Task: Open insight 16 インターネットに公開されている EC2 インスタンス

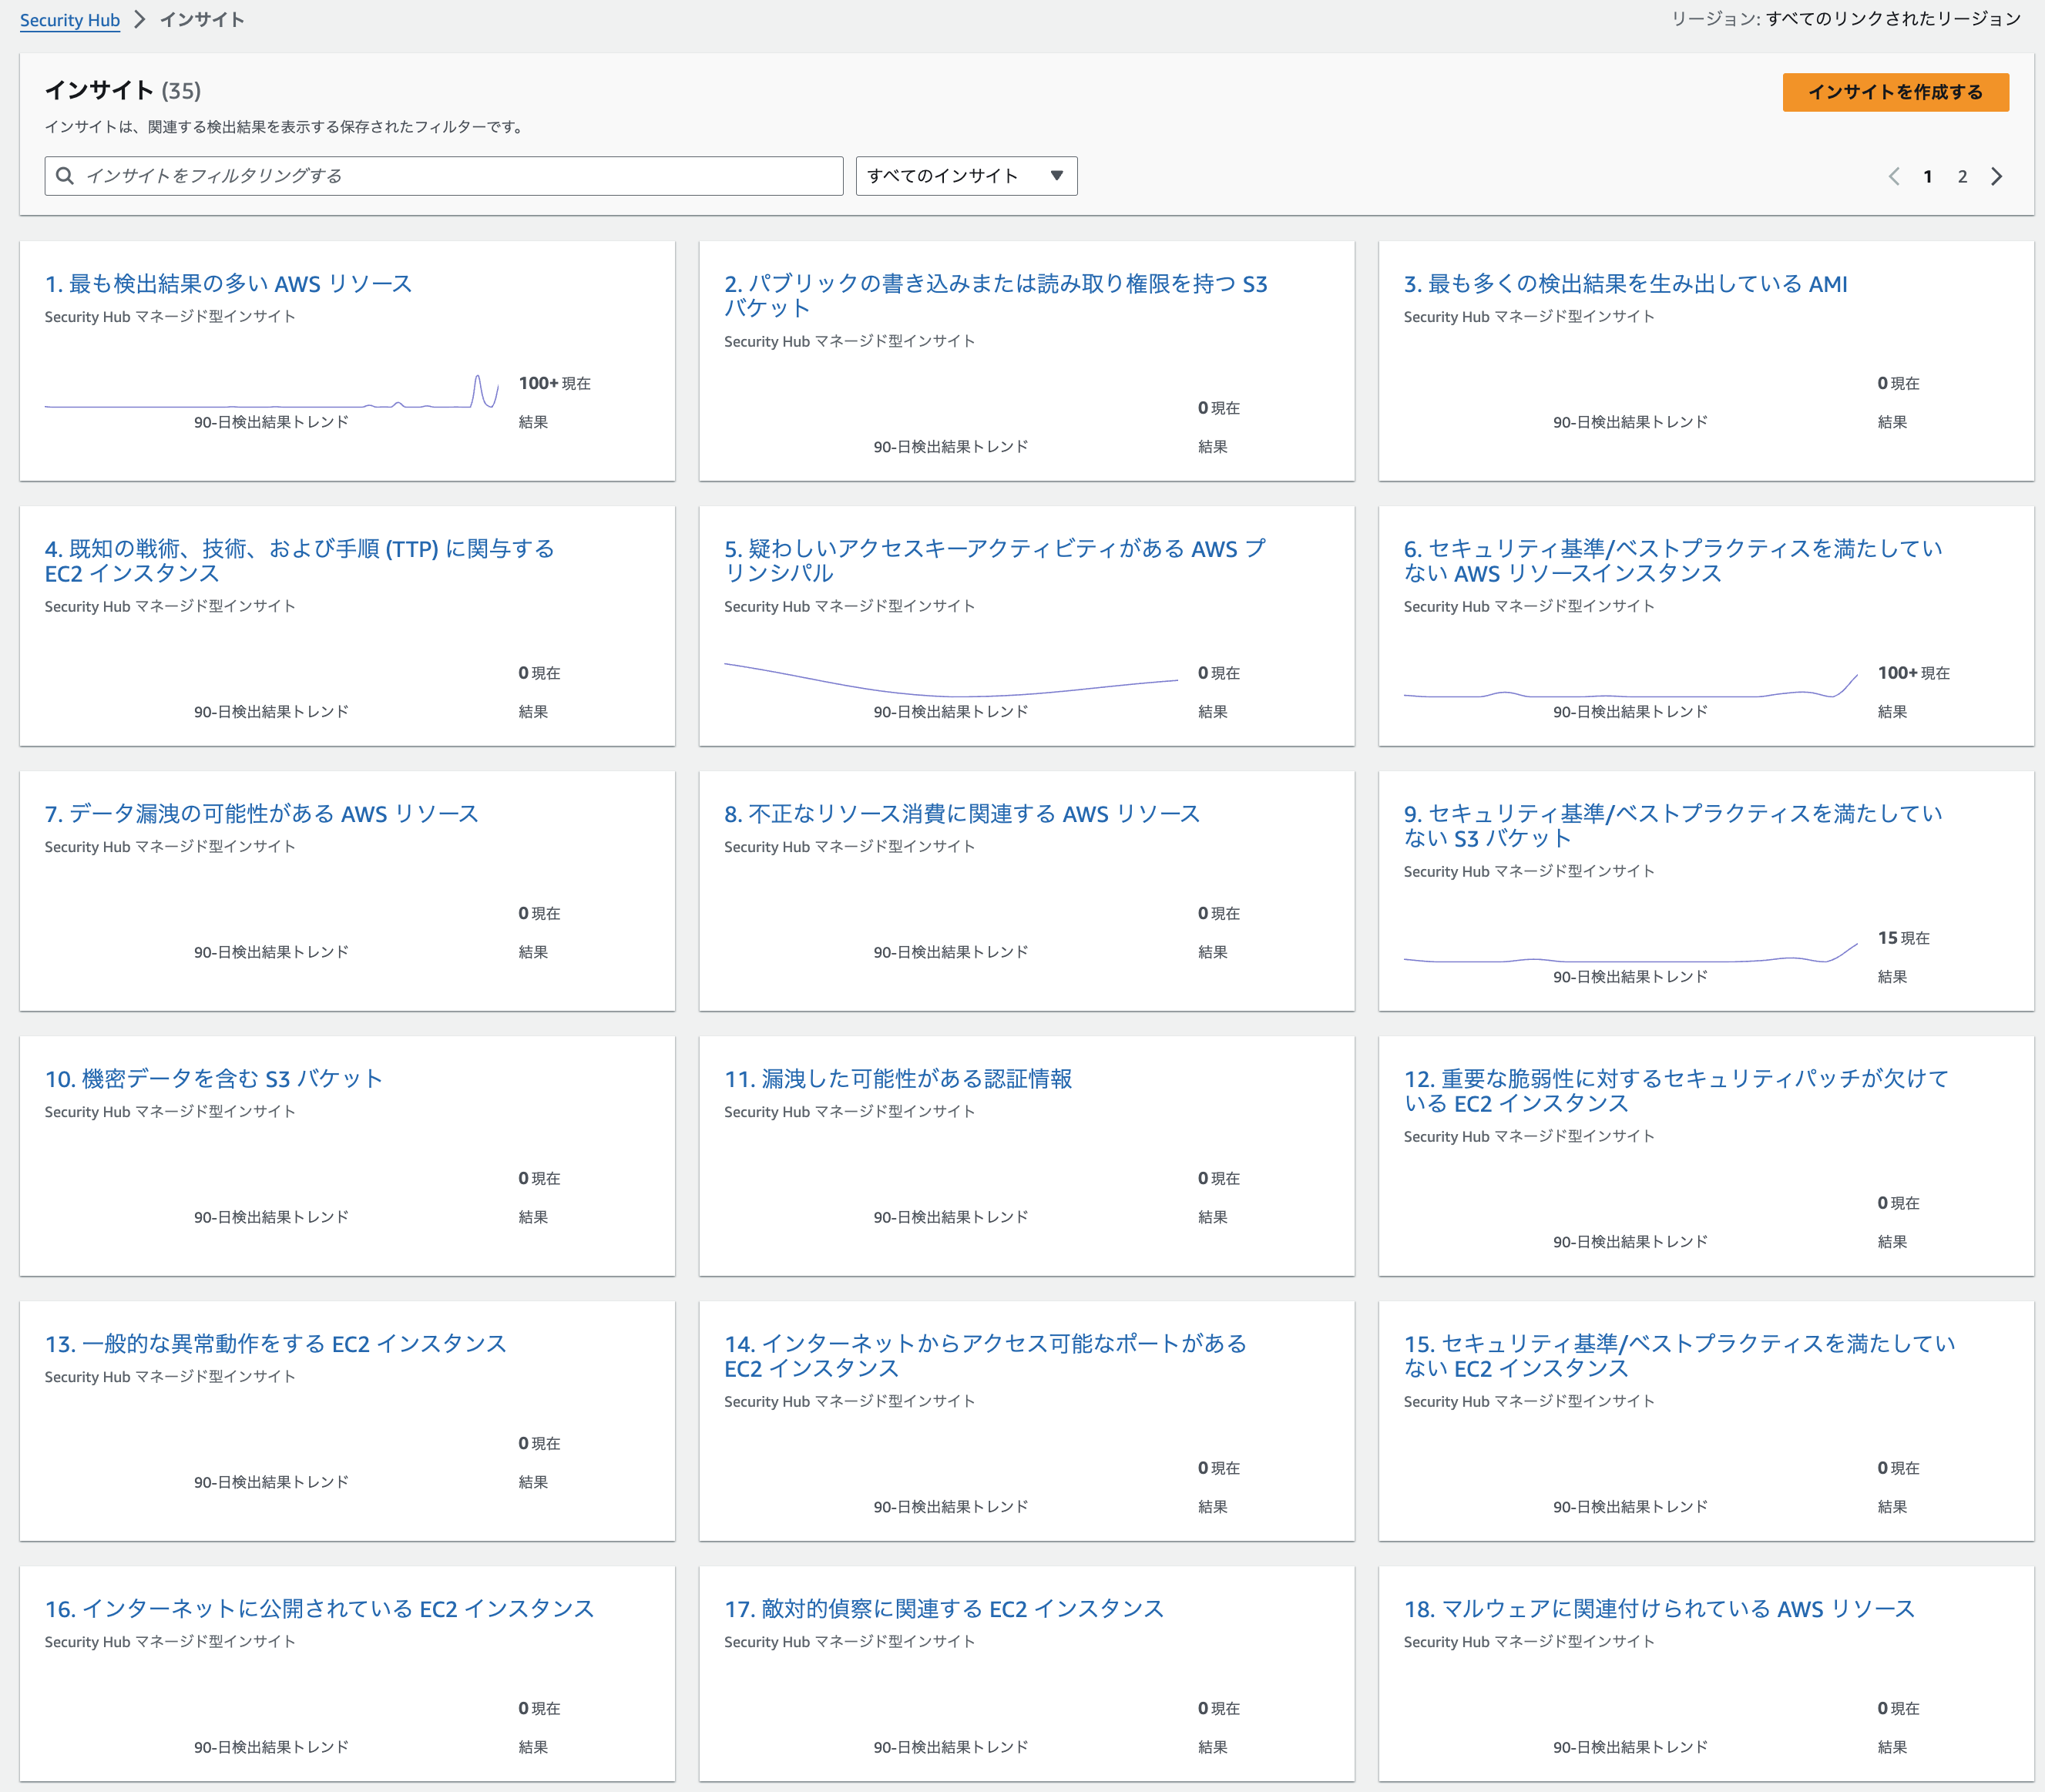Action: click(319, 1609)
